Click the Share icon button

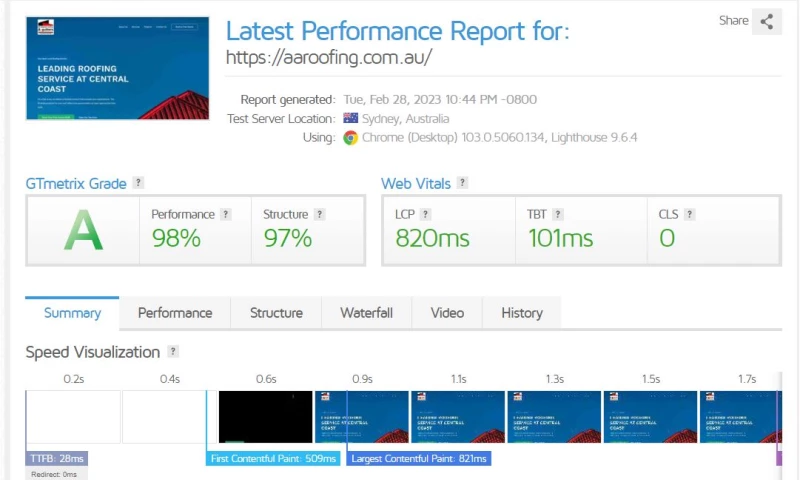point(767,21)
